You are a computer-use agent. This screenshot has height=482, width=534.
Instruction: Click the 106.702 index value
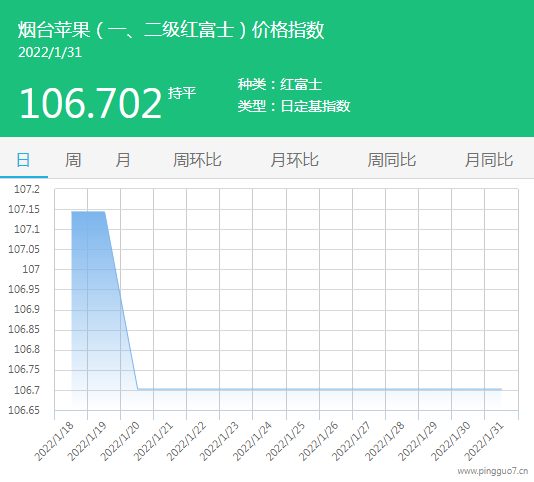pyautogui.click(x=91, y=103)
